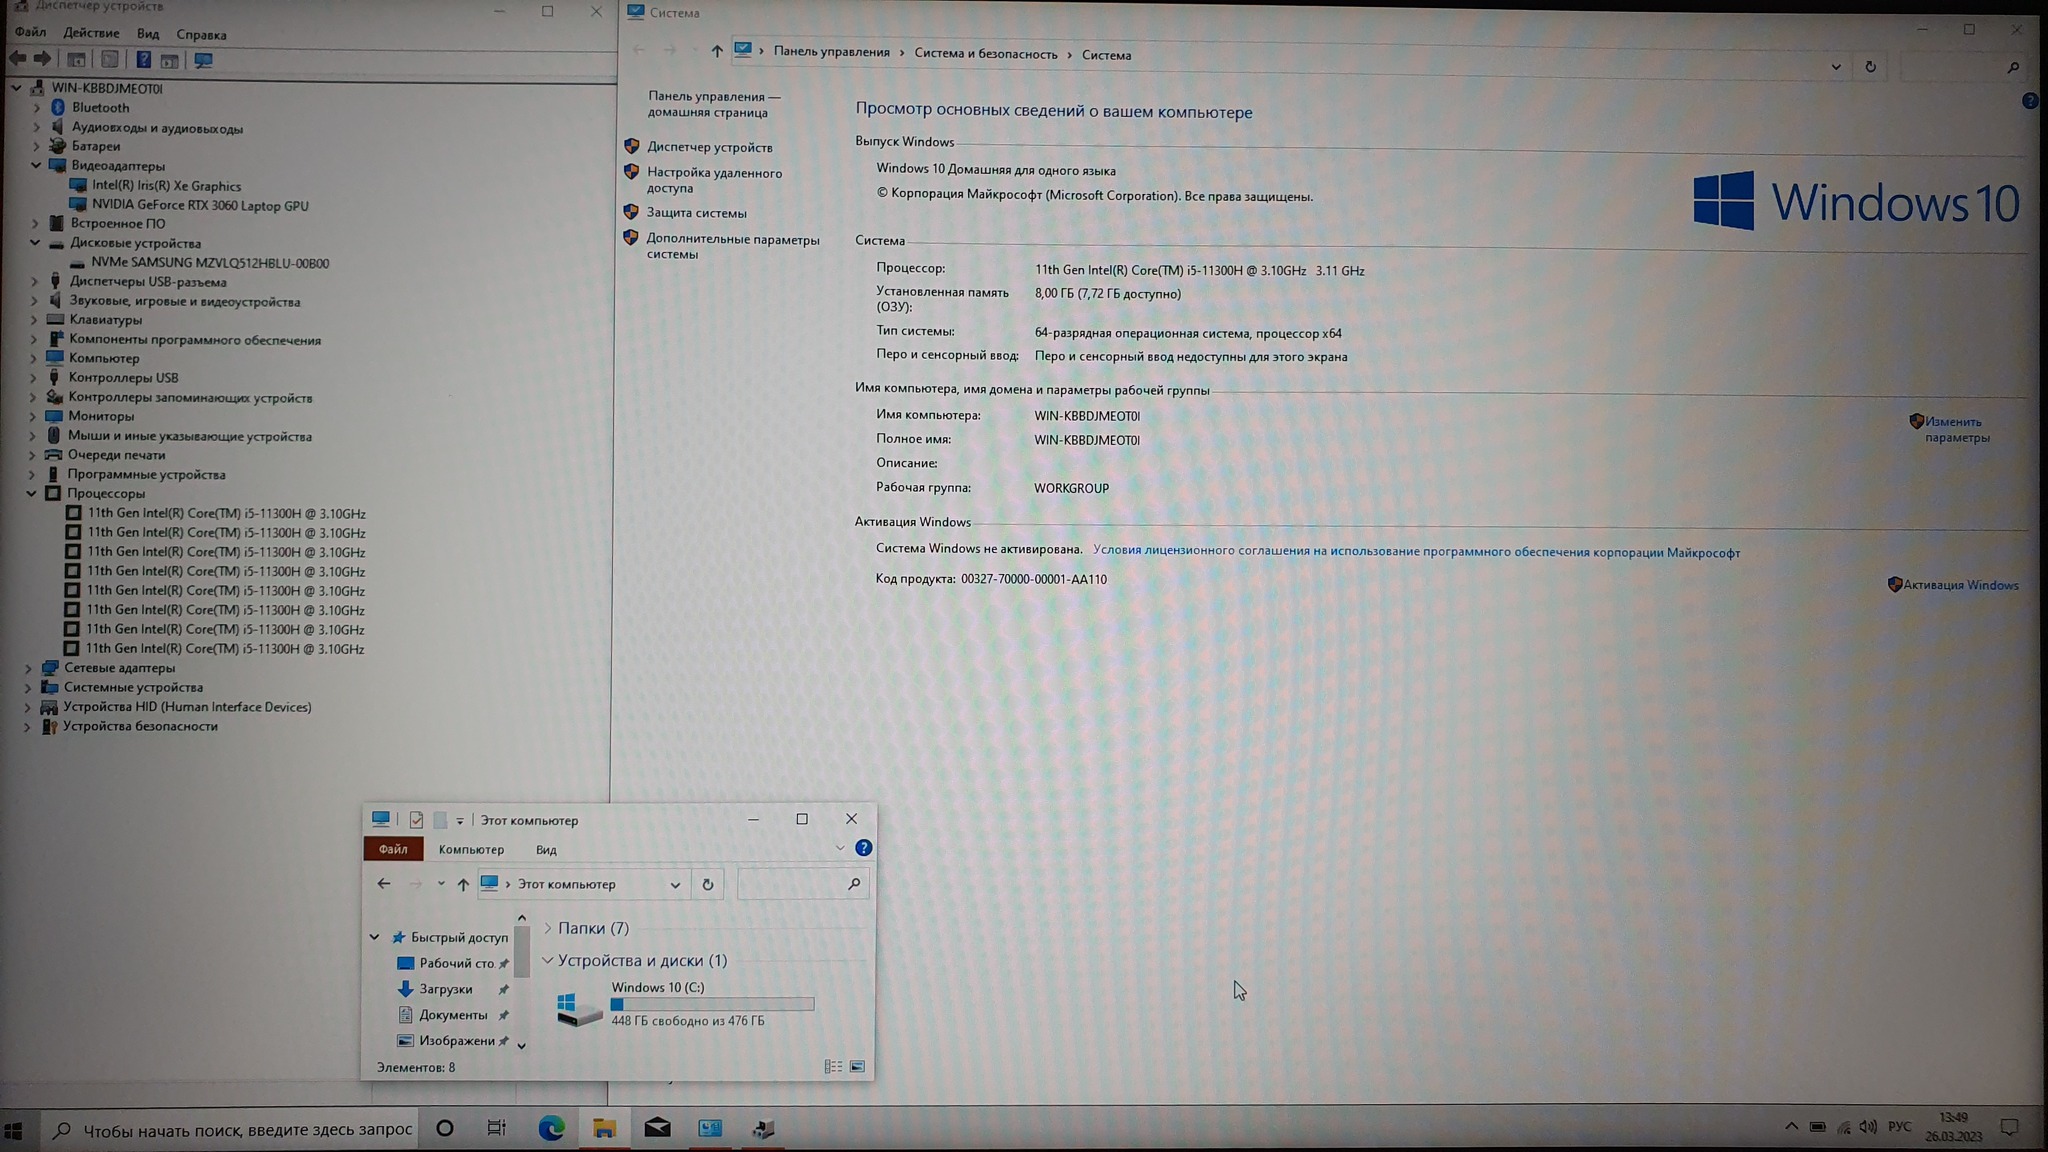Expand the Папки (7) group

(x=547, y=929)
